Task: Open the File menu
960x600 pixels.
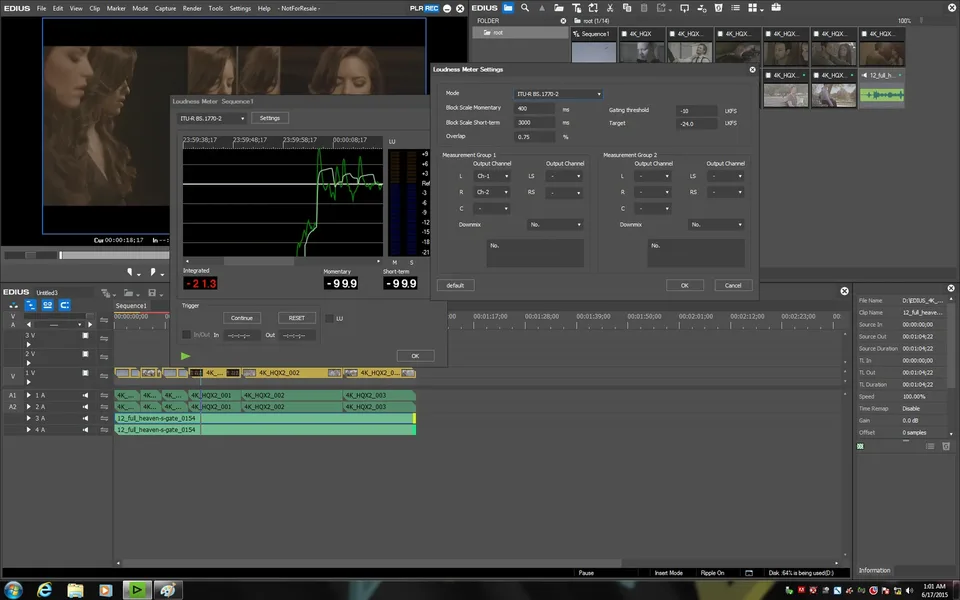Action: click(41, 9)
